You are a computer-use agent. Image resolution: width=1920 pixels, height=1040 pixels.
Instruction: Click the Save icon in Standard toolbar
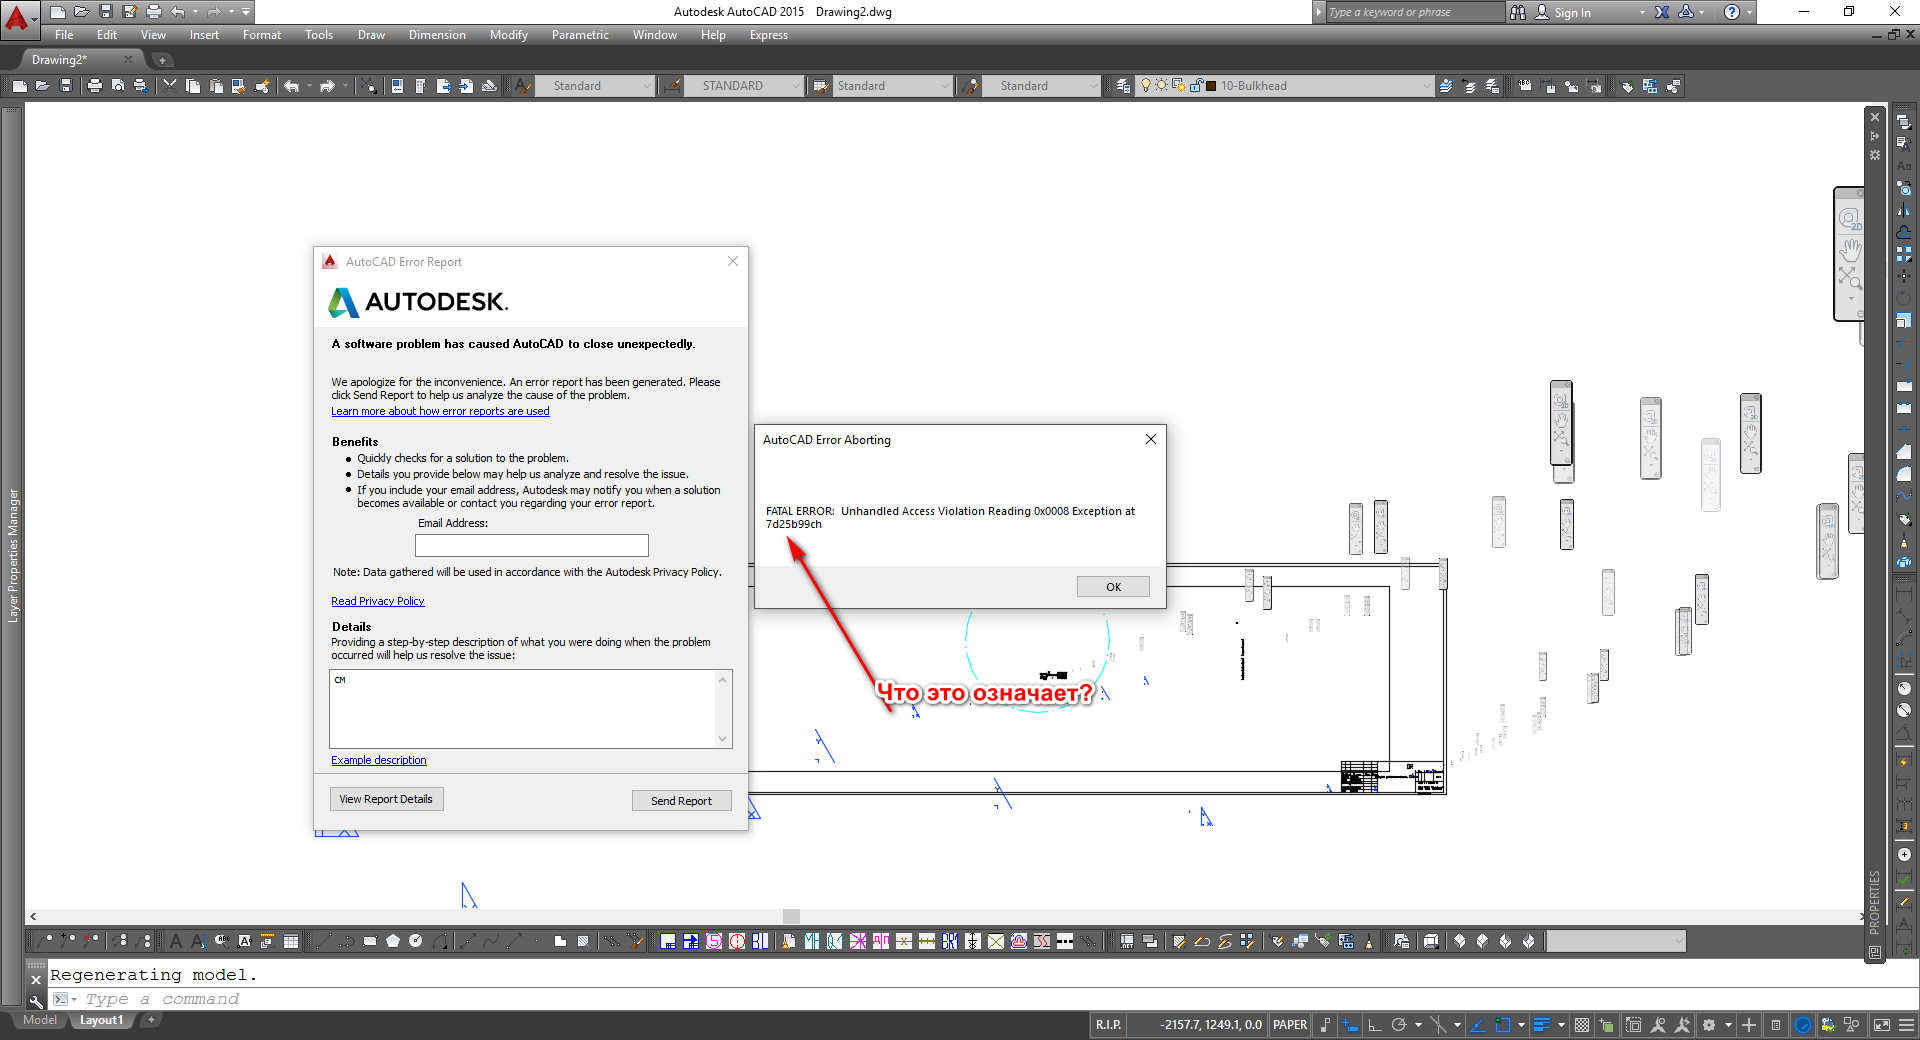click(x=66, y=86)
